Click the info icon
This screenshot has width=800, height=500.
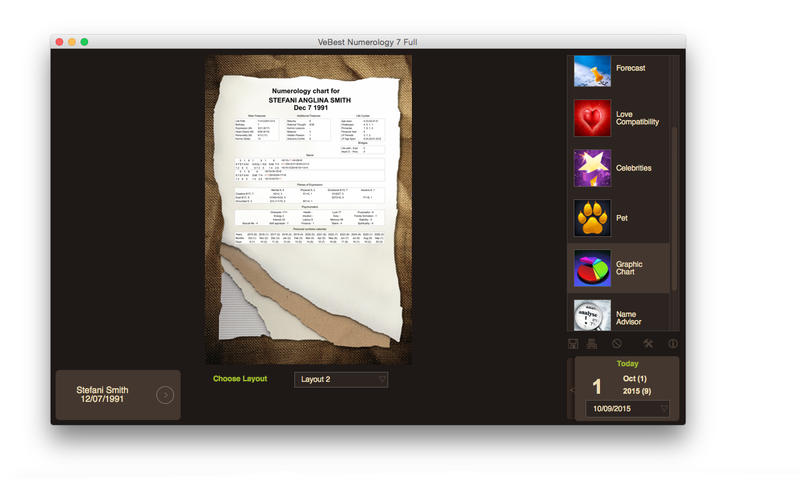[672, 344]
